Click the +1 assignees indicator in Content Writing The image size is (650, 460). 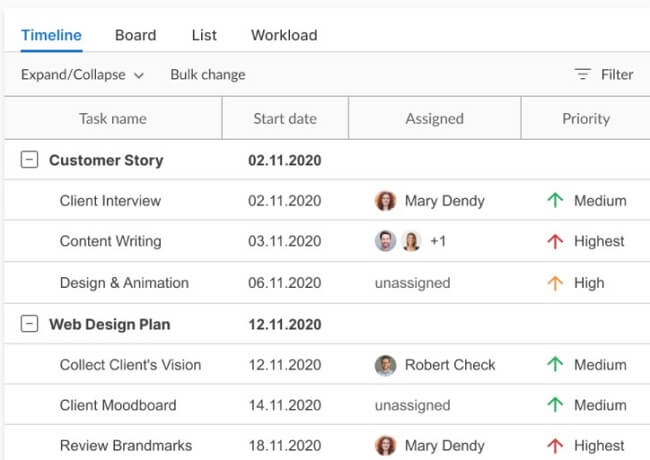click(x=439, y=241)
